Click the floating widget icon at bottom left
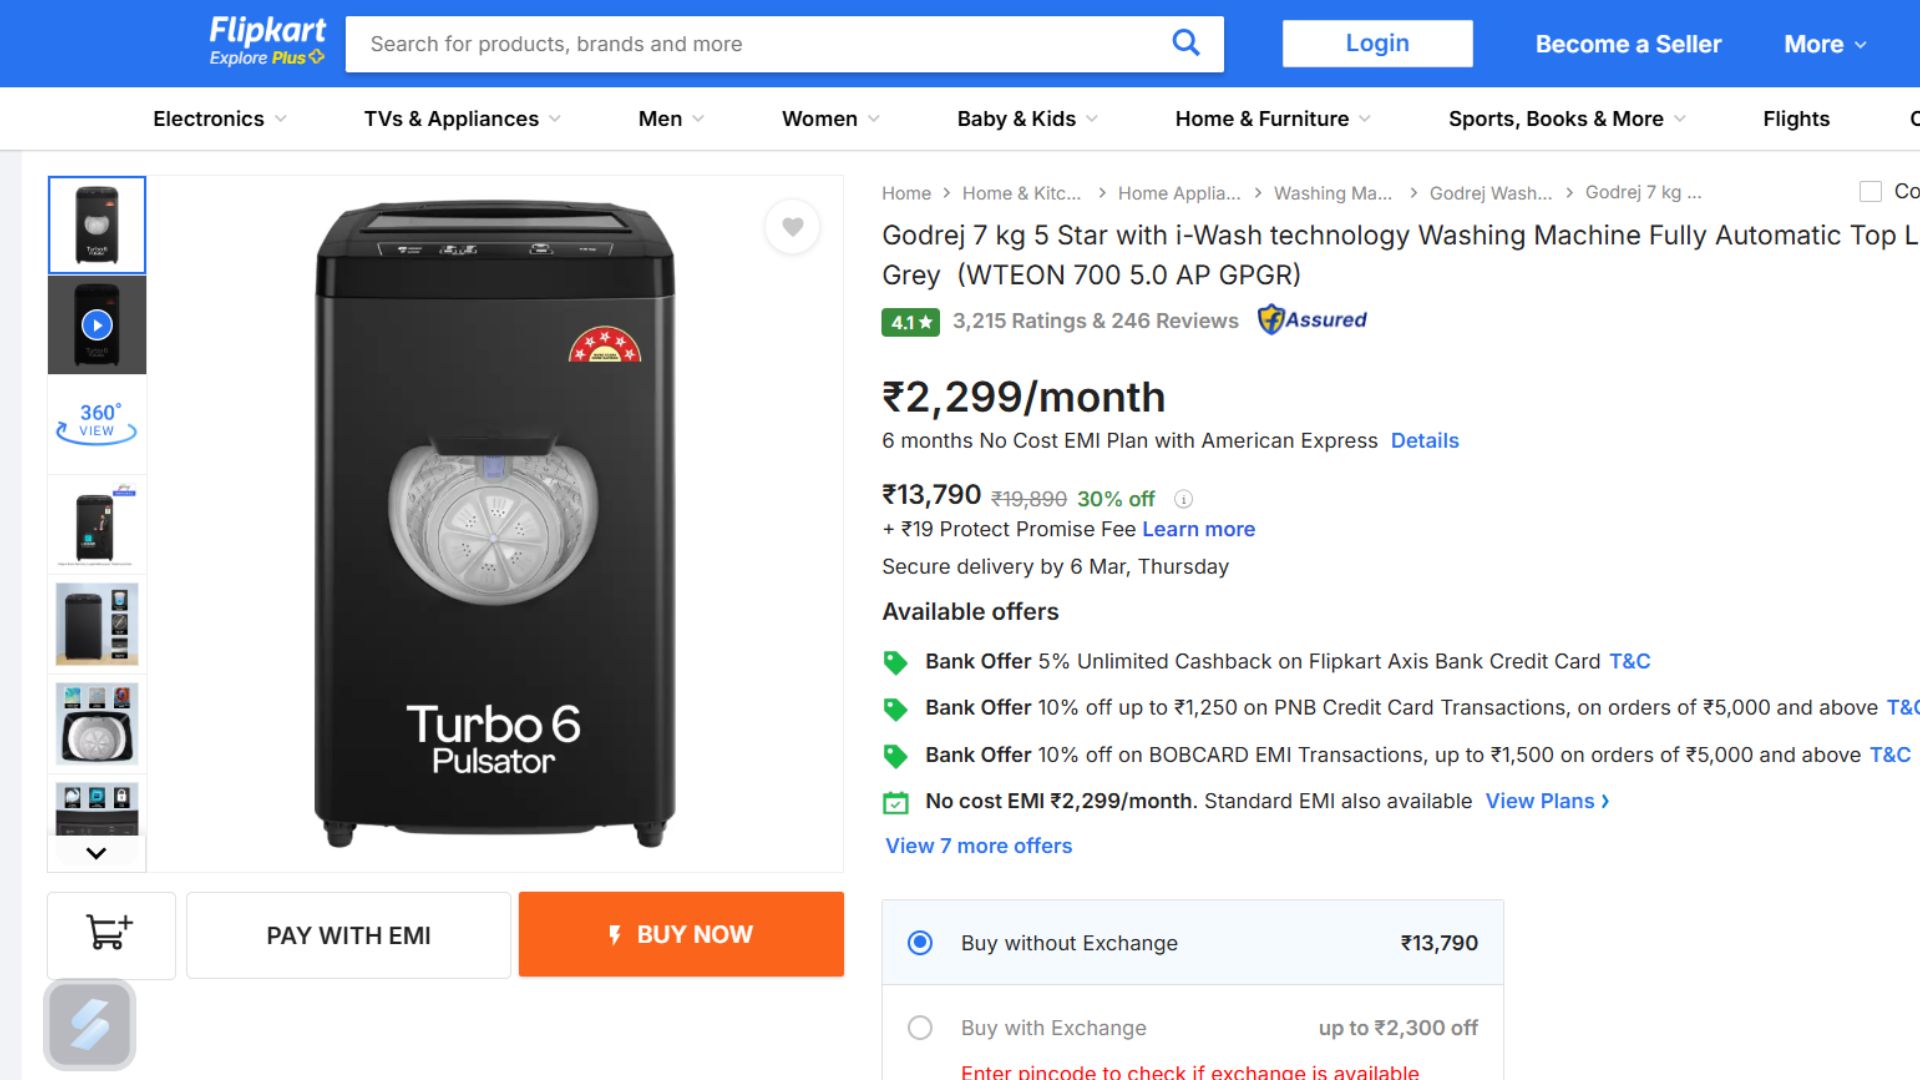Viewport: 1920px width, 1080px height. (89, 1025)
